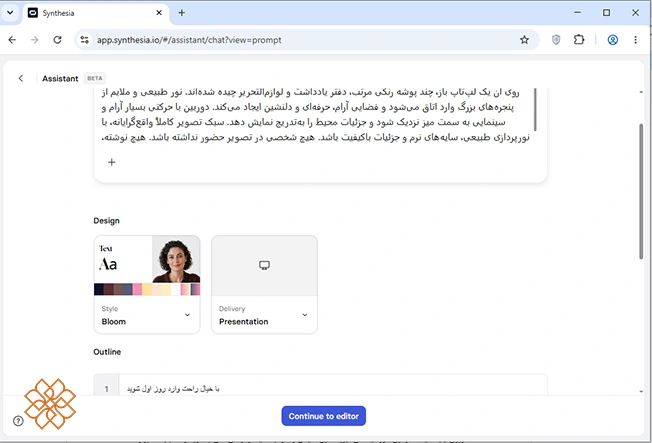
Task: Click the Persian prompt text area
Action: point(315,115)
